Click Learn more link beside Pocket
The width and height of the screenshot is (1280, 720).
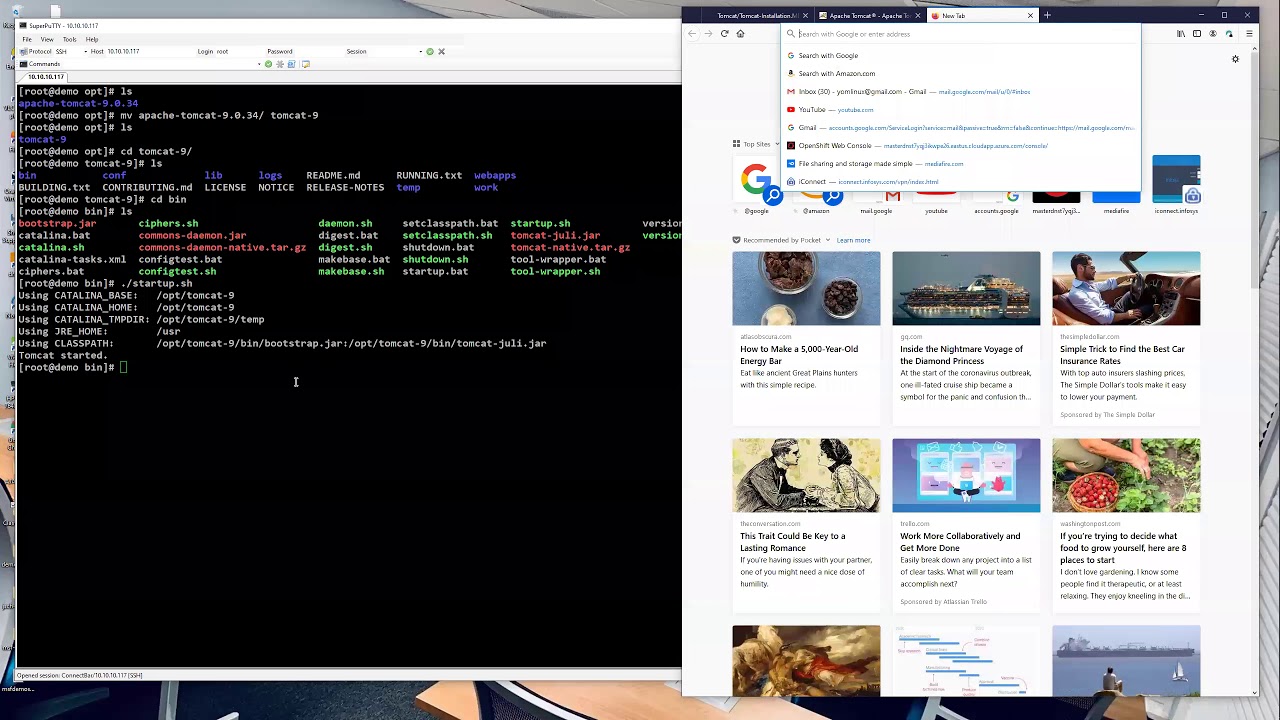click(853, 240)
